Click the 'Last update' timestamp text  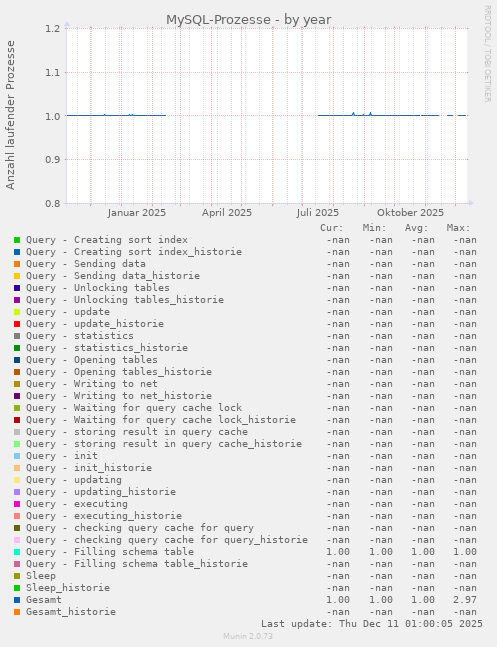pyautogui.click(x=372, y=623)
